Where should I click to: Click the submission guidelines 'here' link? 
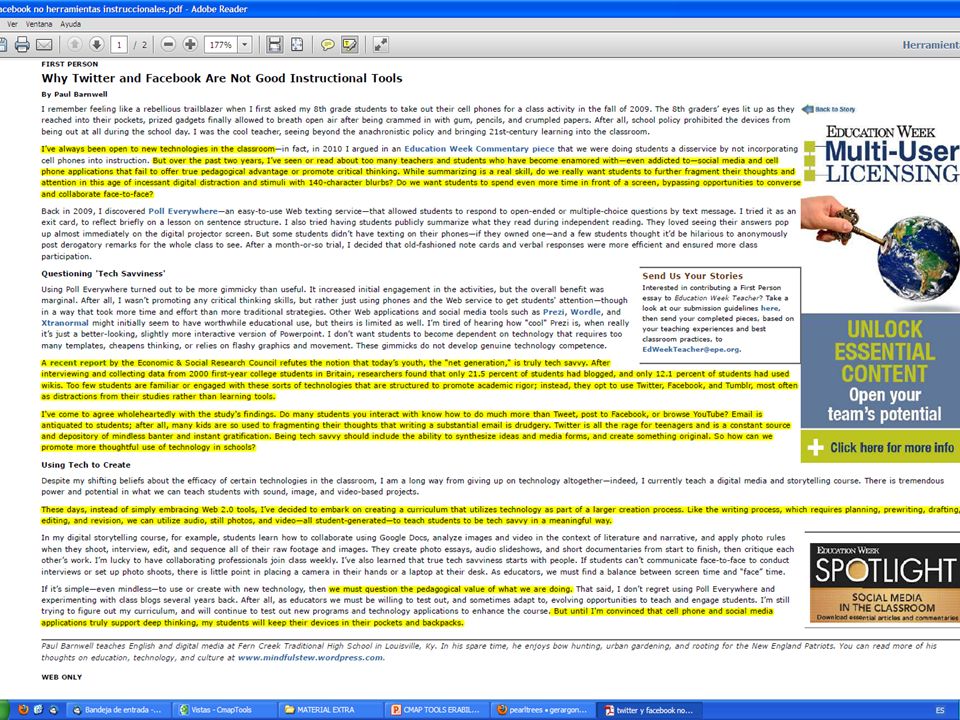click(770, 309)
